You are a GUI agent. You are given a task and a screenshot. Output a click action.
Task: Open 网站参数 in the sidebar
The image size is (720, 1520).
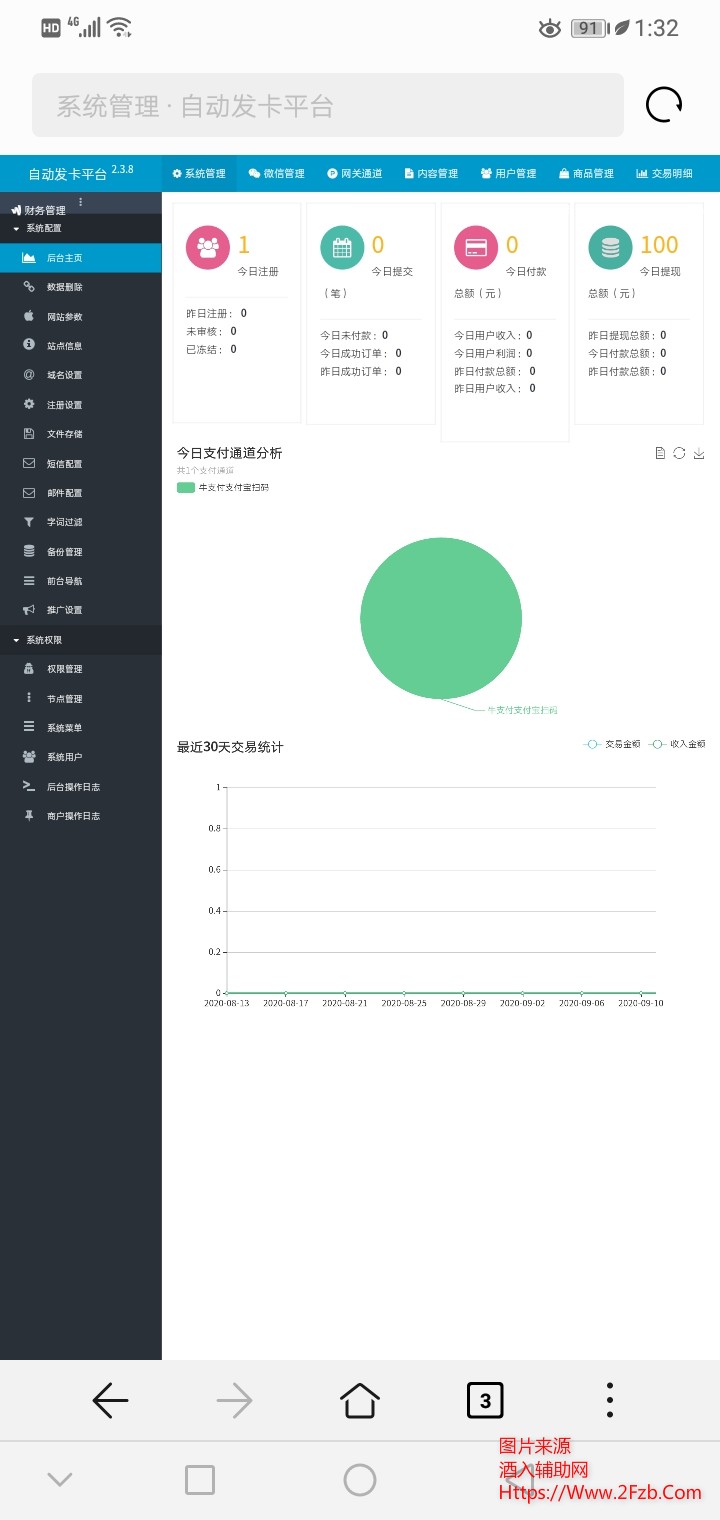64,317
